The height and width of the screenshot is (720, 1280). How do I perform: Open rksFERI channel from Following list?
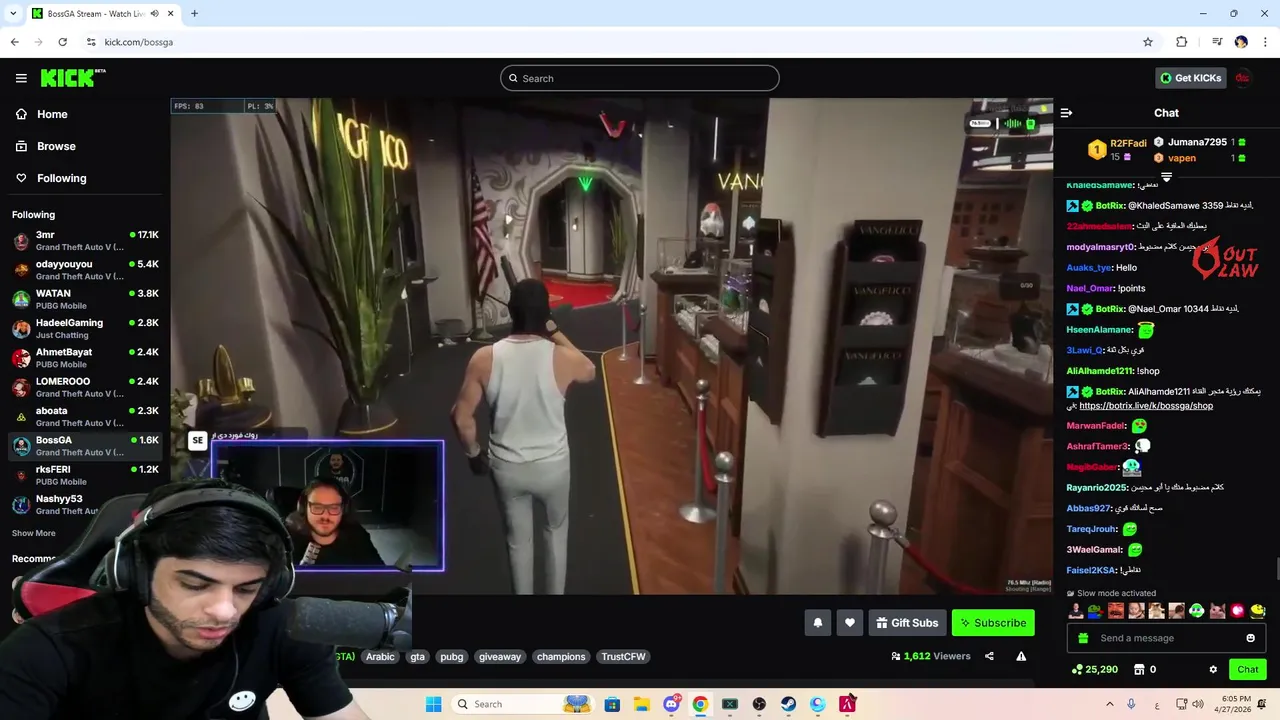[85, 474]
